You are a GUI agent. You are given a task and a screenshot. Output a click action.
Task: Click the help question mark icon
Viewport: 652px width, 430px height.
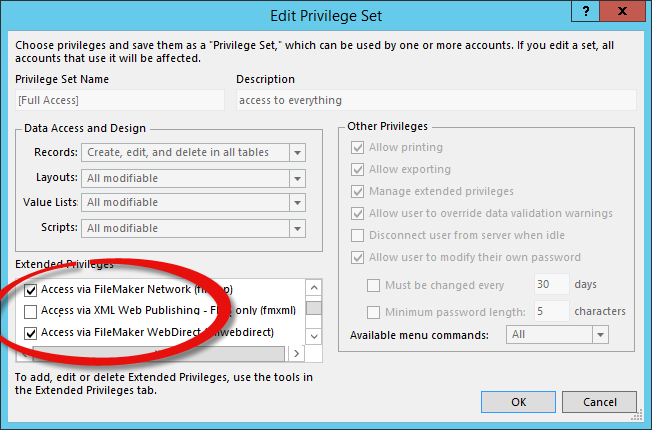click(586, 11)
